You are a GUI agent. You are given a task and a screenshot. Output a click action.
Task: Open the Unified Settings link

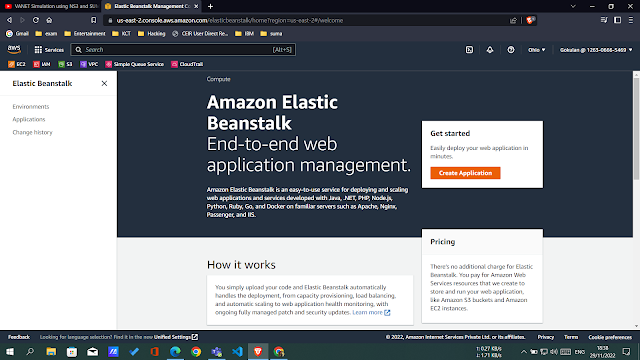(176, 337)
